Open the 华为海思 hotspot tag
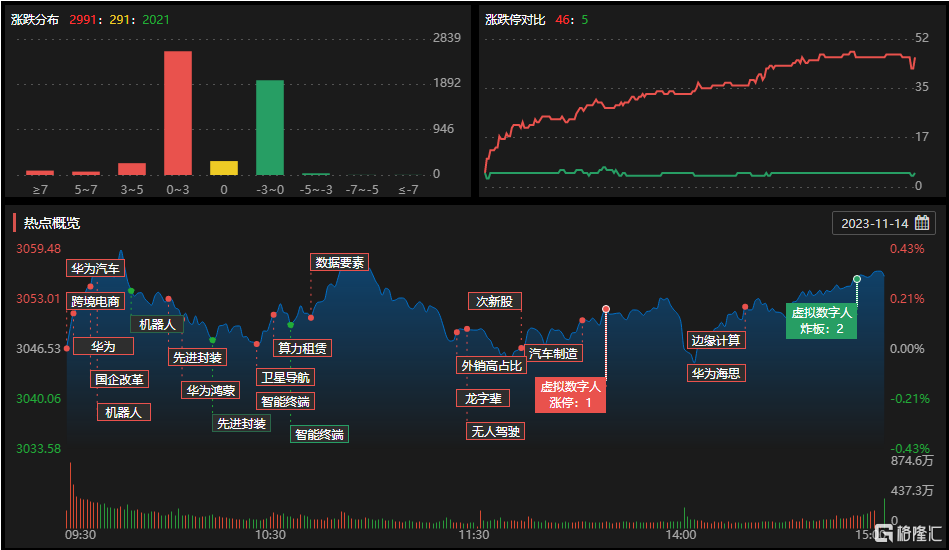This screenshot has width=949, height=550. (x=716, y=373)
